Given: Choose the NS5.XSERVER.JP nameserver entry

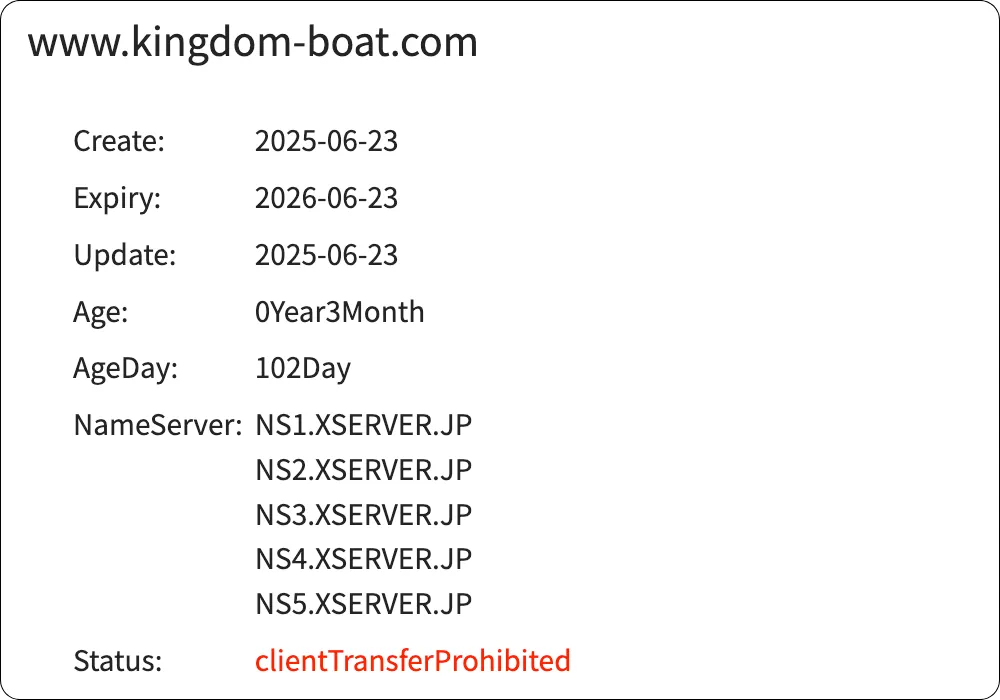Looking at the screenshot, I should pyautogui.click(x=363, y=604).
